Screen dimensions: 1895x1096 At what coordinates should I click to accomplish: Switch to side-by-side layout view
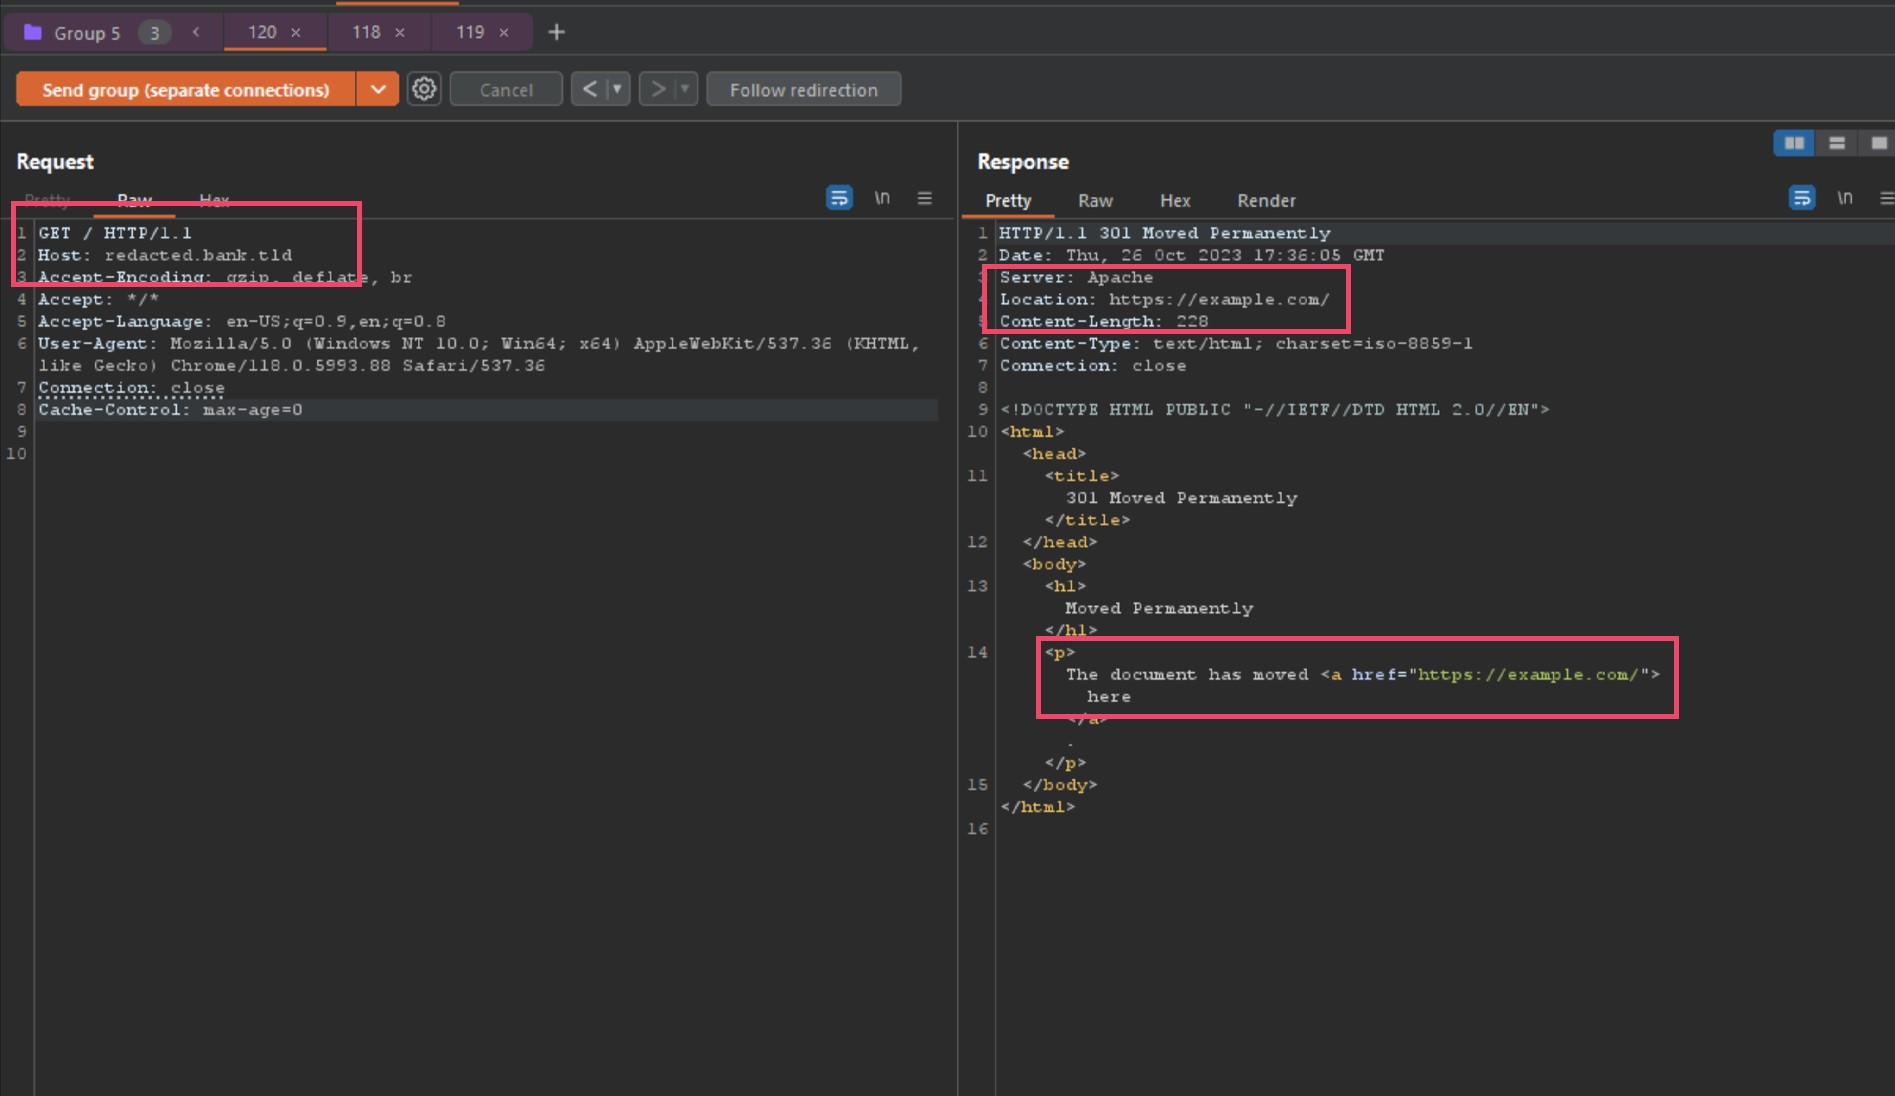coord(1794,143)
